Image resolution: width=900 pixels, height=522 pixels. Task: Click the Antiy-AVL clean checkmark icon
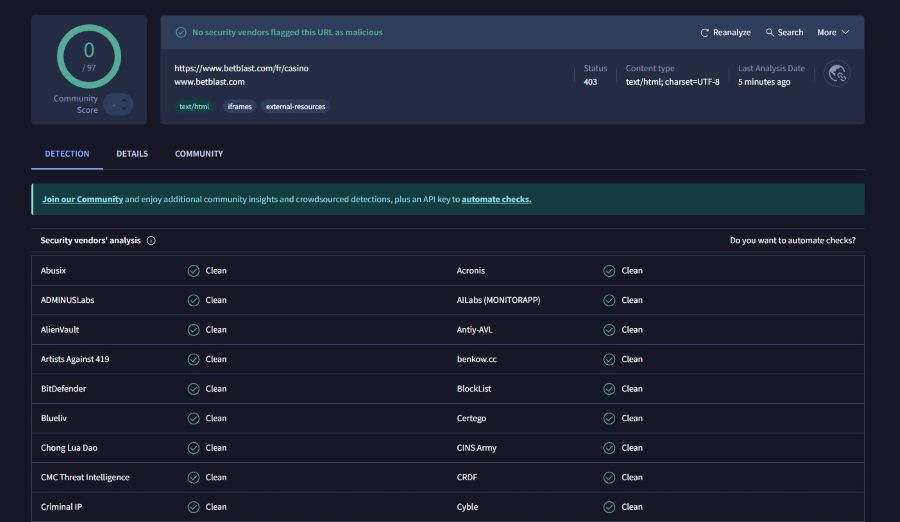(609, 330)
